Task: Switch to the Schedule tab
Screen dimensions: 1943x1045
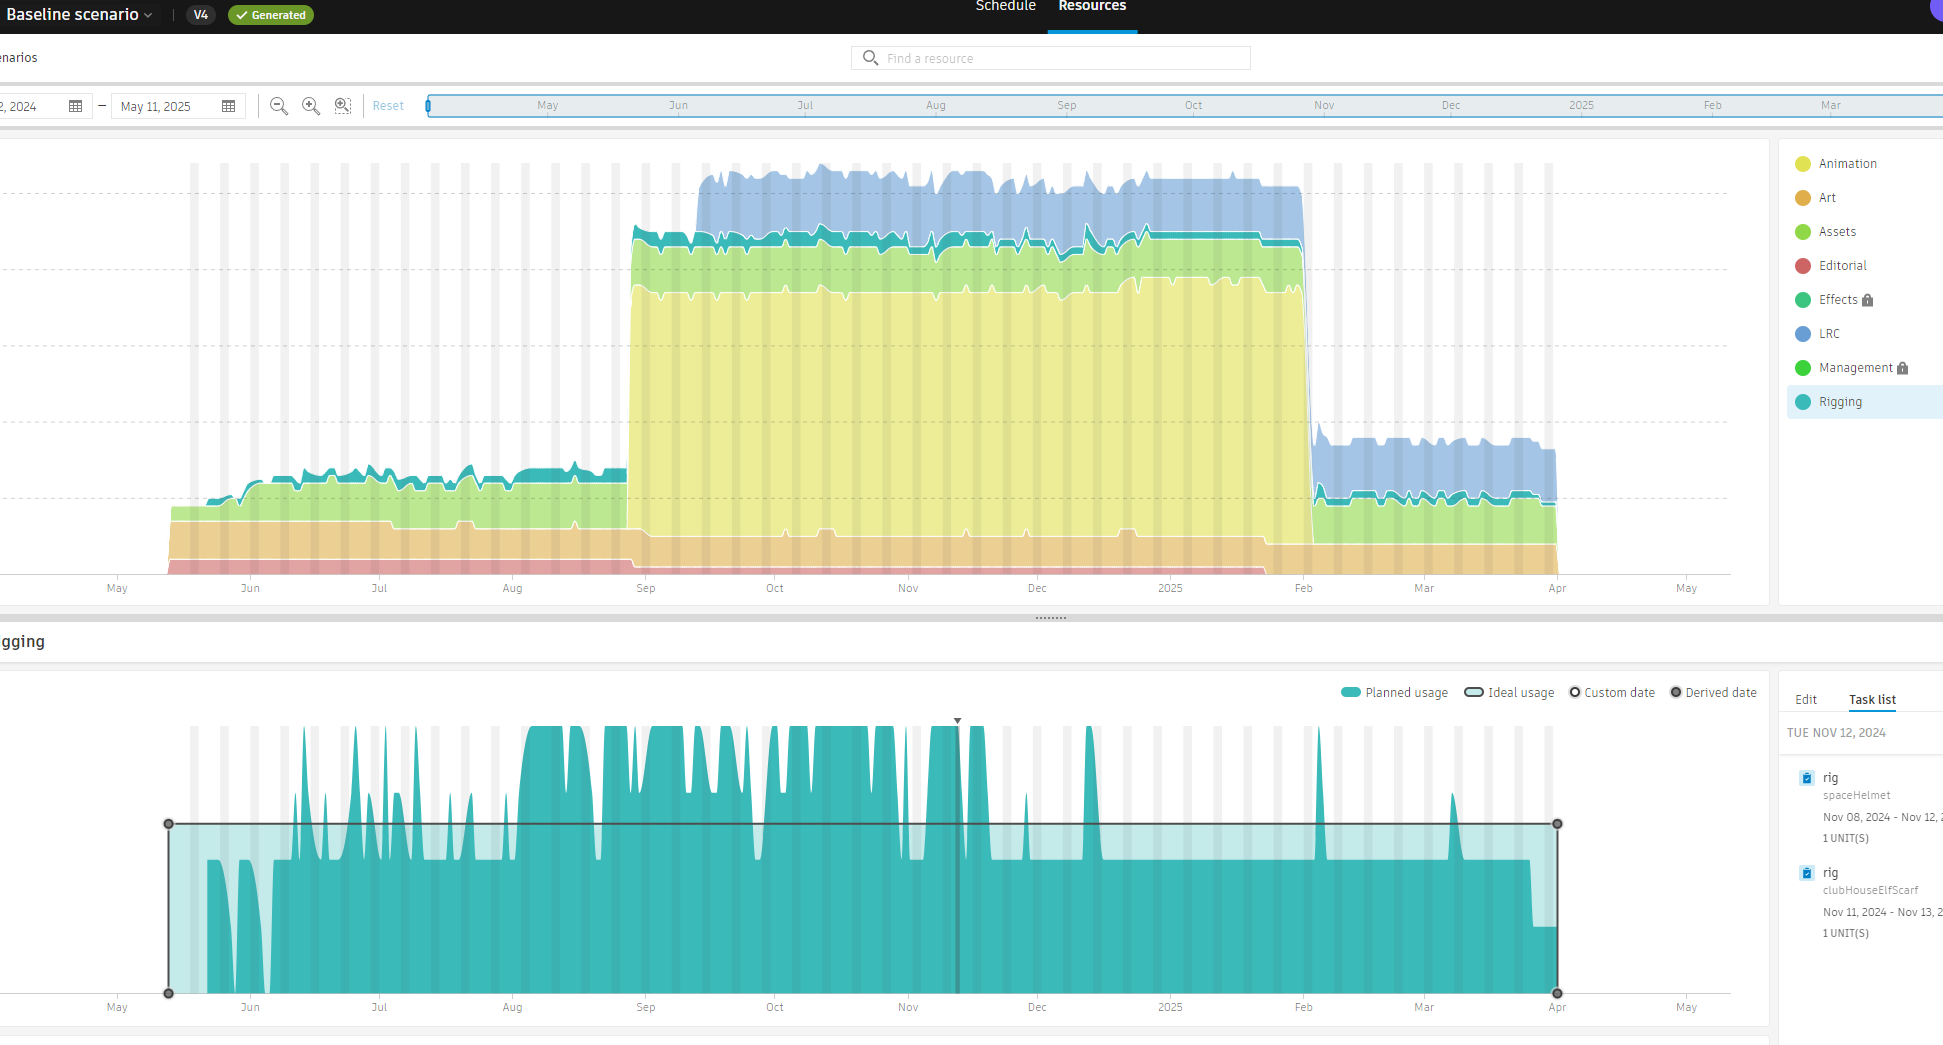Action: [x=1005, y=7]
